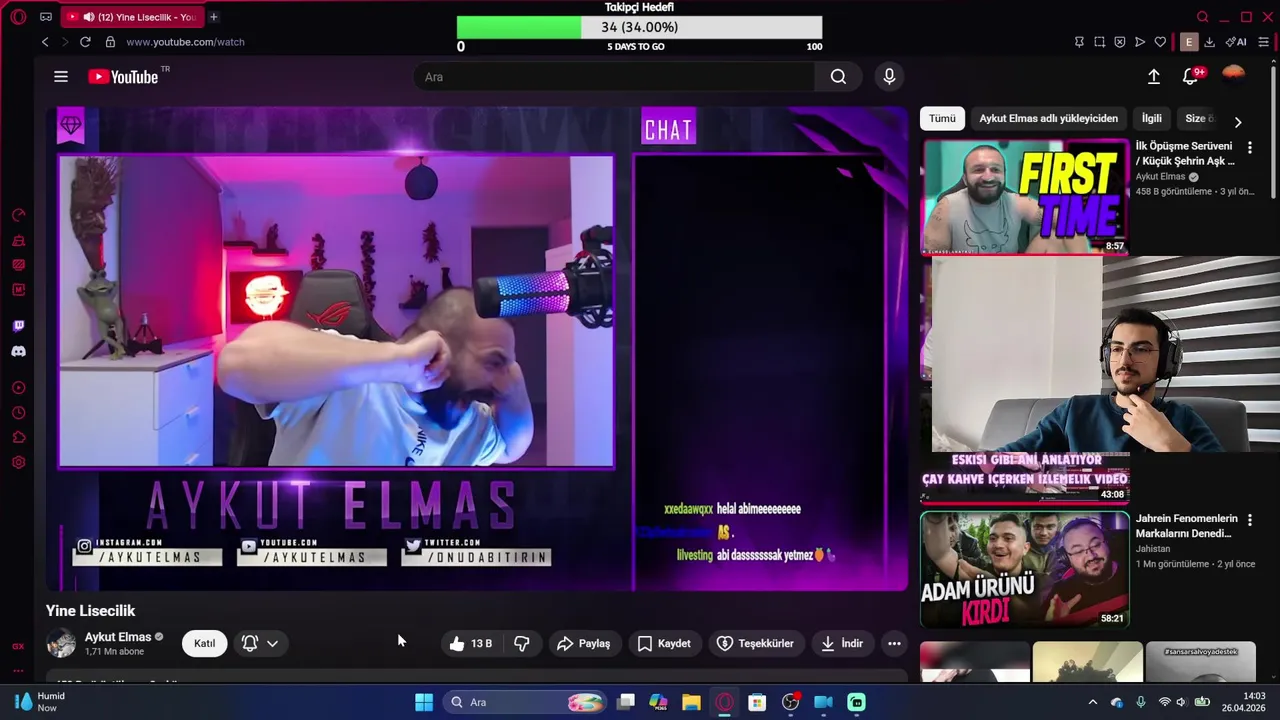Click the Katıl join button
1280x720 pixels.
(x=204, y=644)
